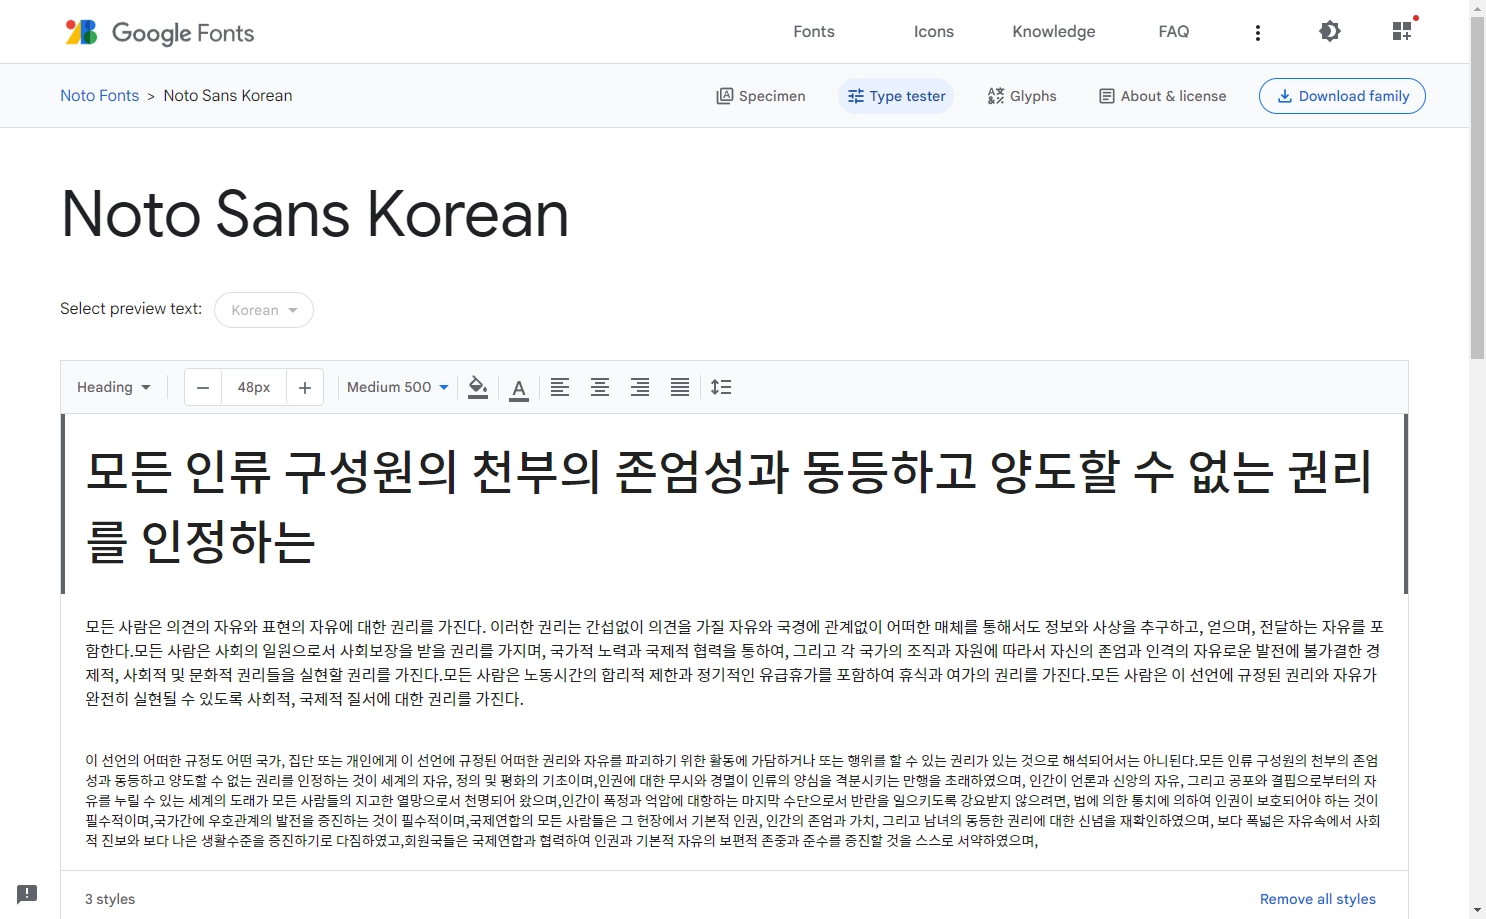Click the Glyphs tab icon
Viewport: 1486px width, 919px height.
tap(996, 96)
